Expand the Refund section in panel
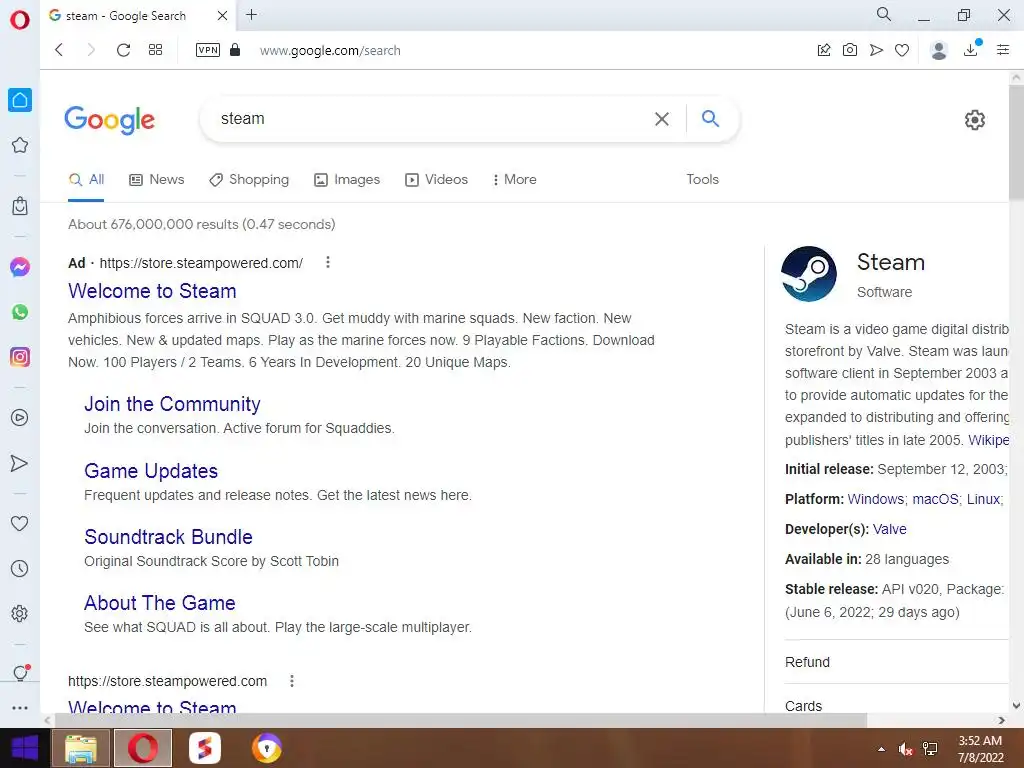This screenshot has height=768, width=1024. point(896,662)
